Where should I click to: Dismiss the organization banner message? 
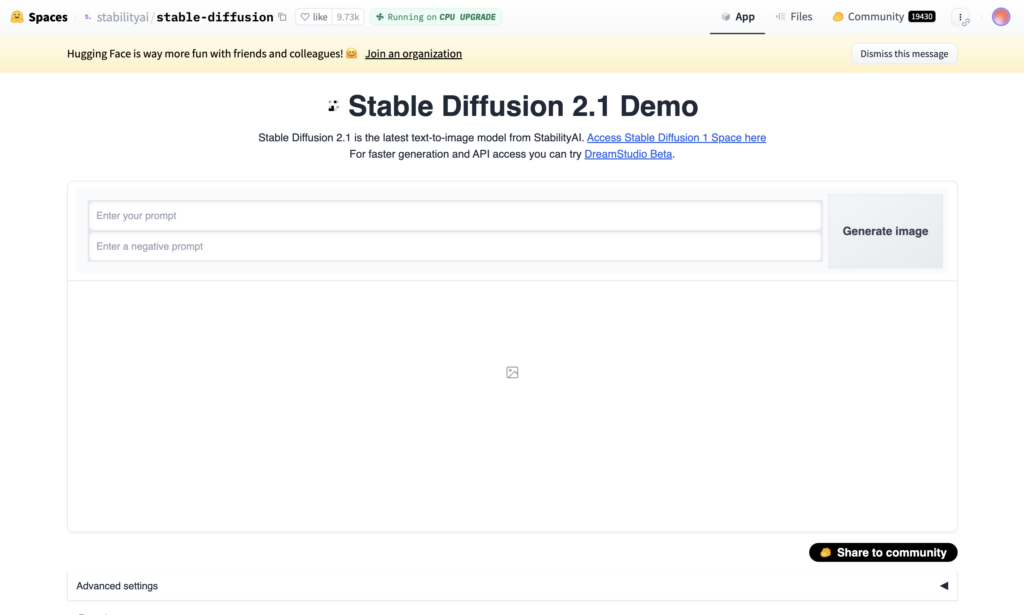click(x=904, y=54)
